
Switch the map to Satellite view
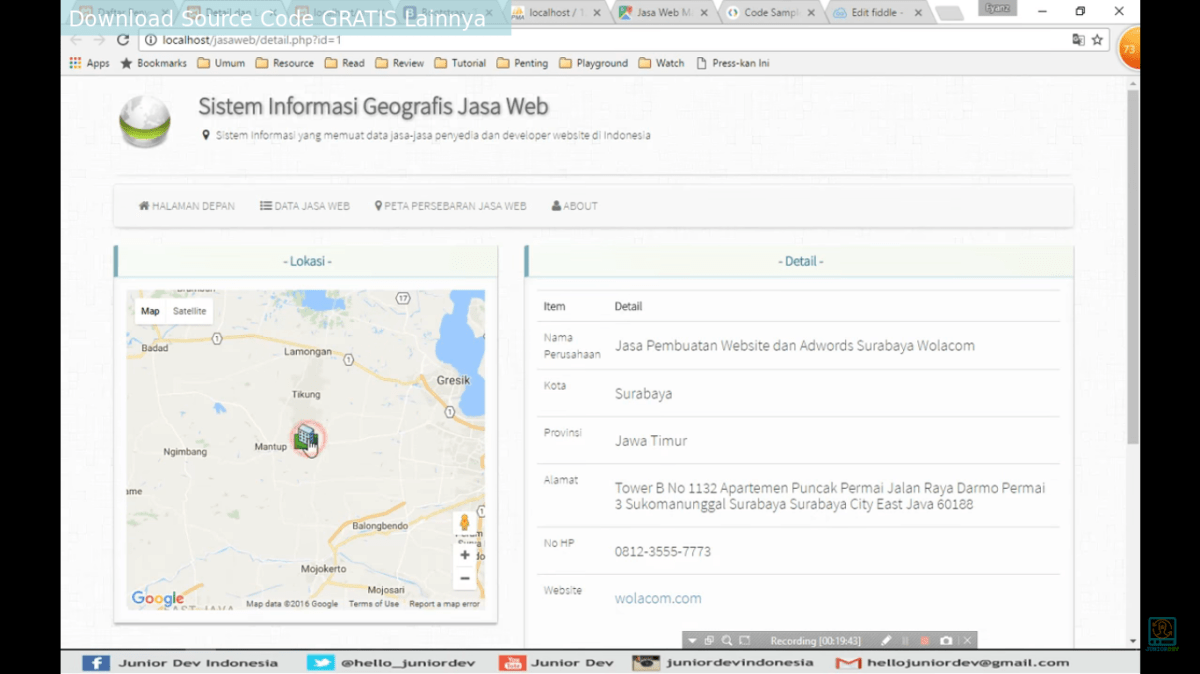(x=190, y=310)
